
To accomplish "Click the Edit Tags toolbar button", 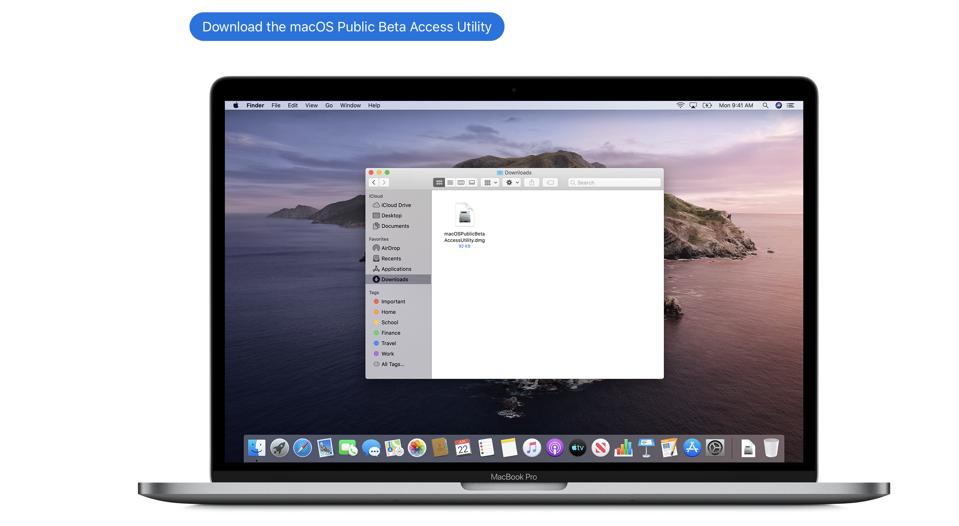I will tap(550, 183).
